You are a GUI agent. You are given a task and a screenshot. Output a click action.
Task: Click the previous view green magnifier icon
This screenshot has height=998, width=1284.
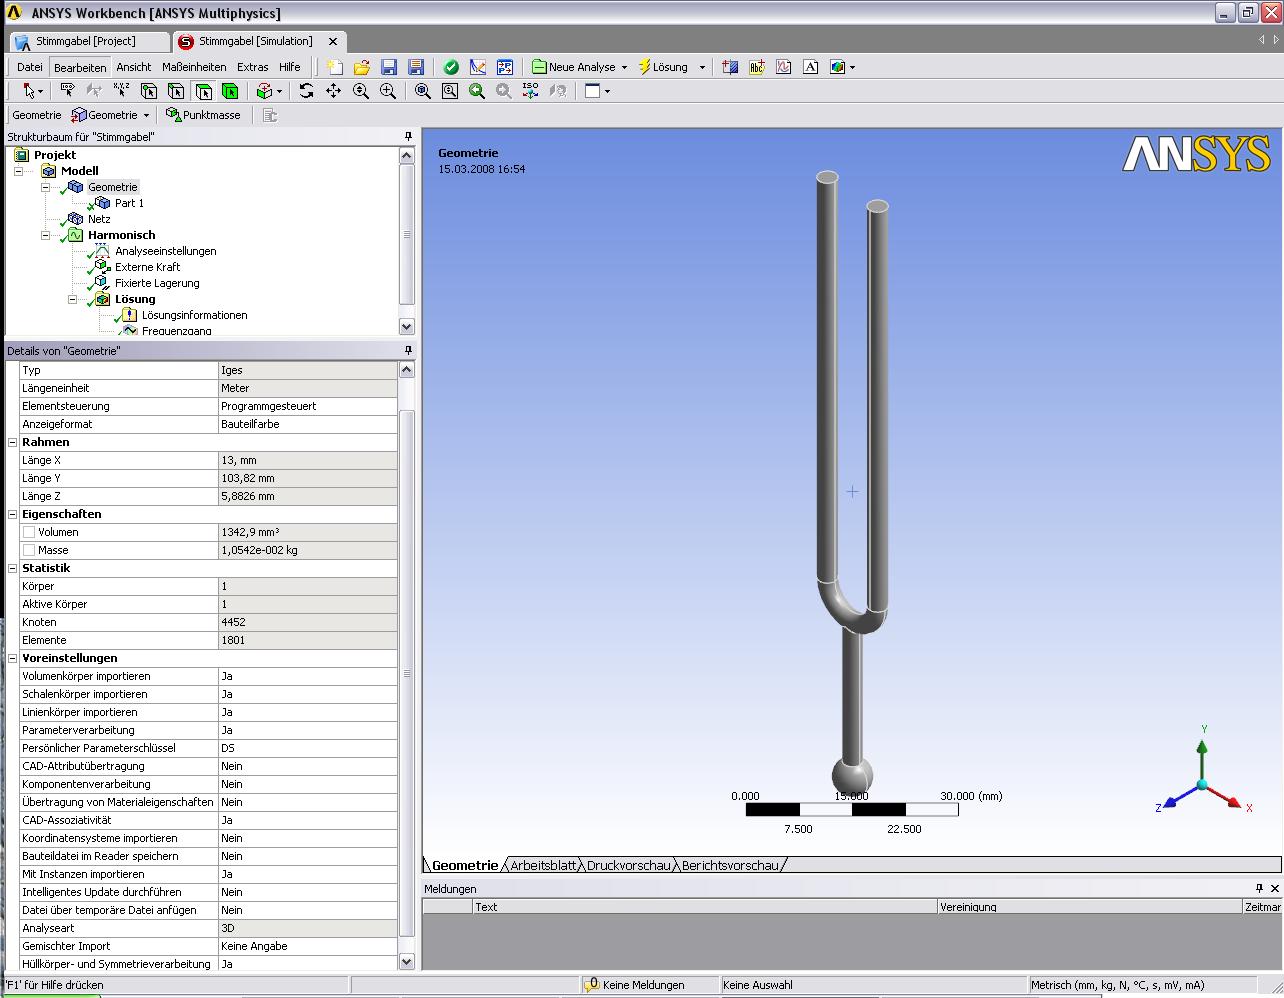point(477,91)
